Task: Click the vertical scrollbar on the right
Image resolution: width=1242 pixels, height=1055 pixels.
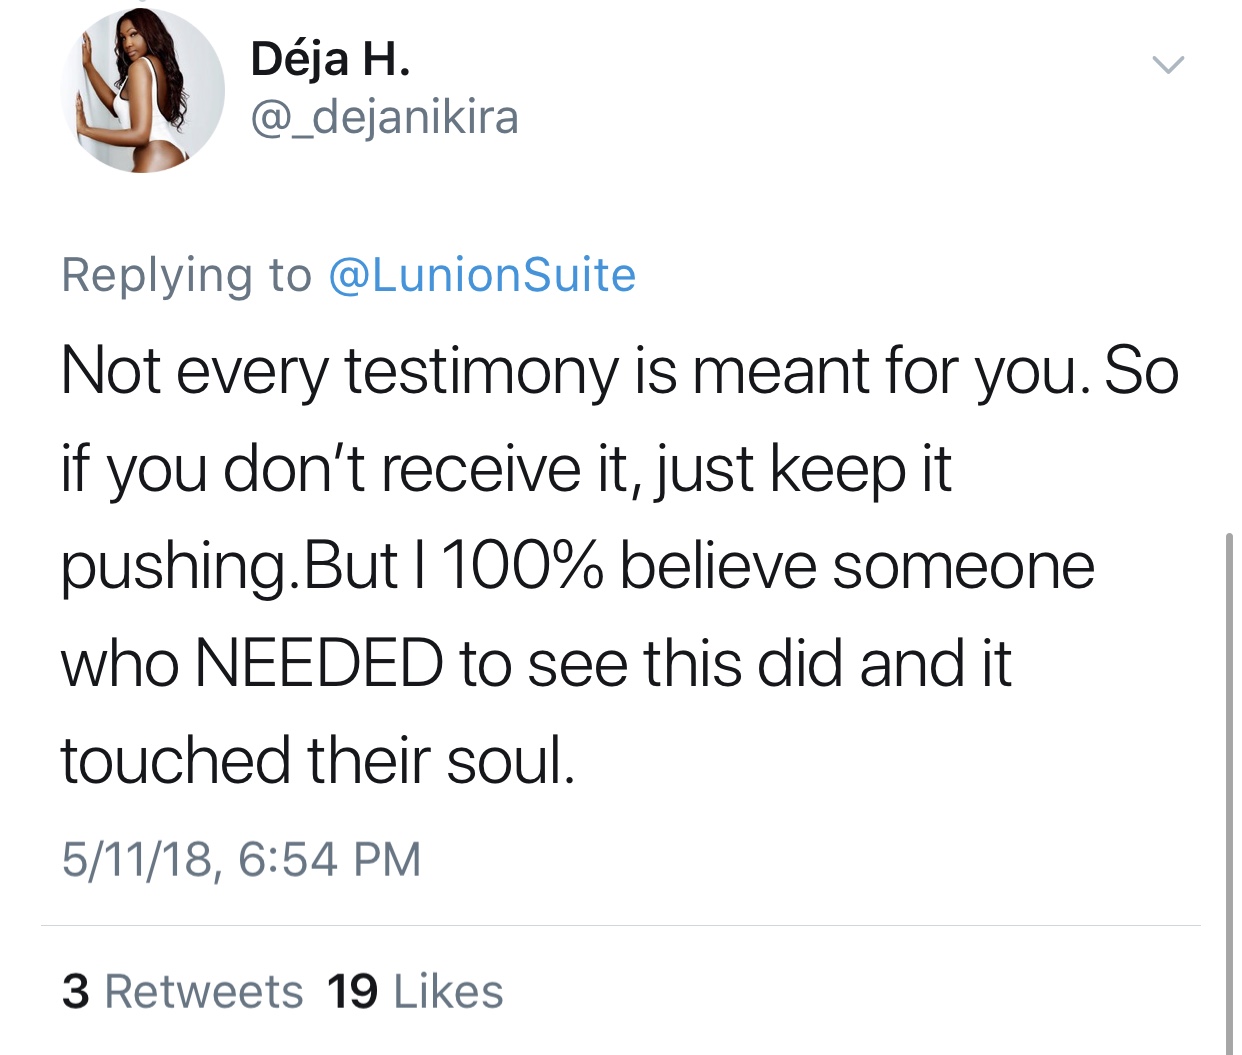Action: [1229, 790]
